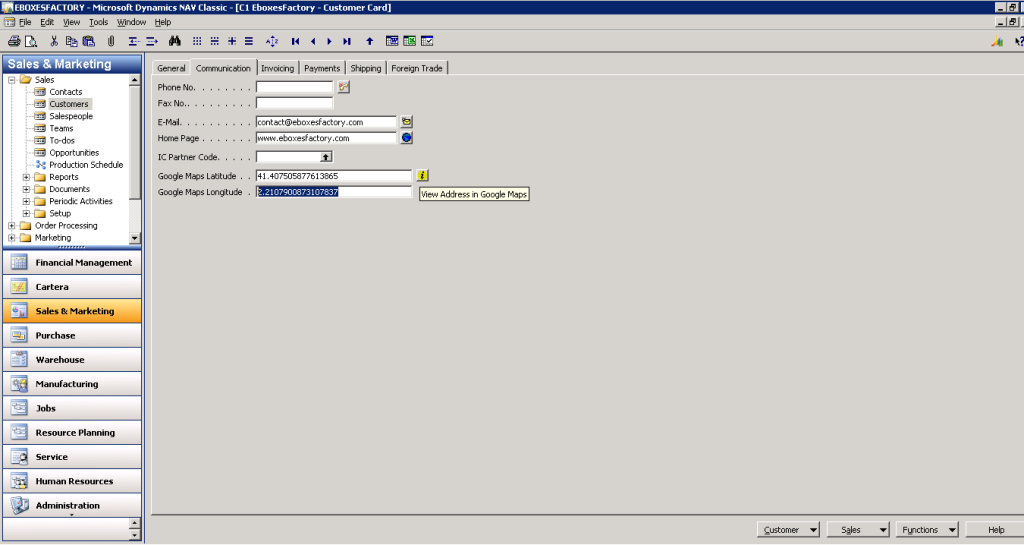This screenshot has height=545, width=1024.
Task: Click the send e-mail icon beside E-Mail
Action: (x=406, y=121)
